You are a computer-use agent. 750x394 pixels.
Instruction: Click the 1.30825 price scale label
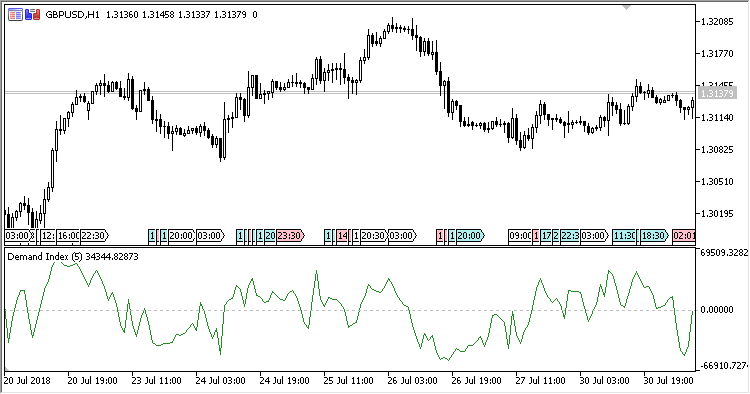point(717,150)
